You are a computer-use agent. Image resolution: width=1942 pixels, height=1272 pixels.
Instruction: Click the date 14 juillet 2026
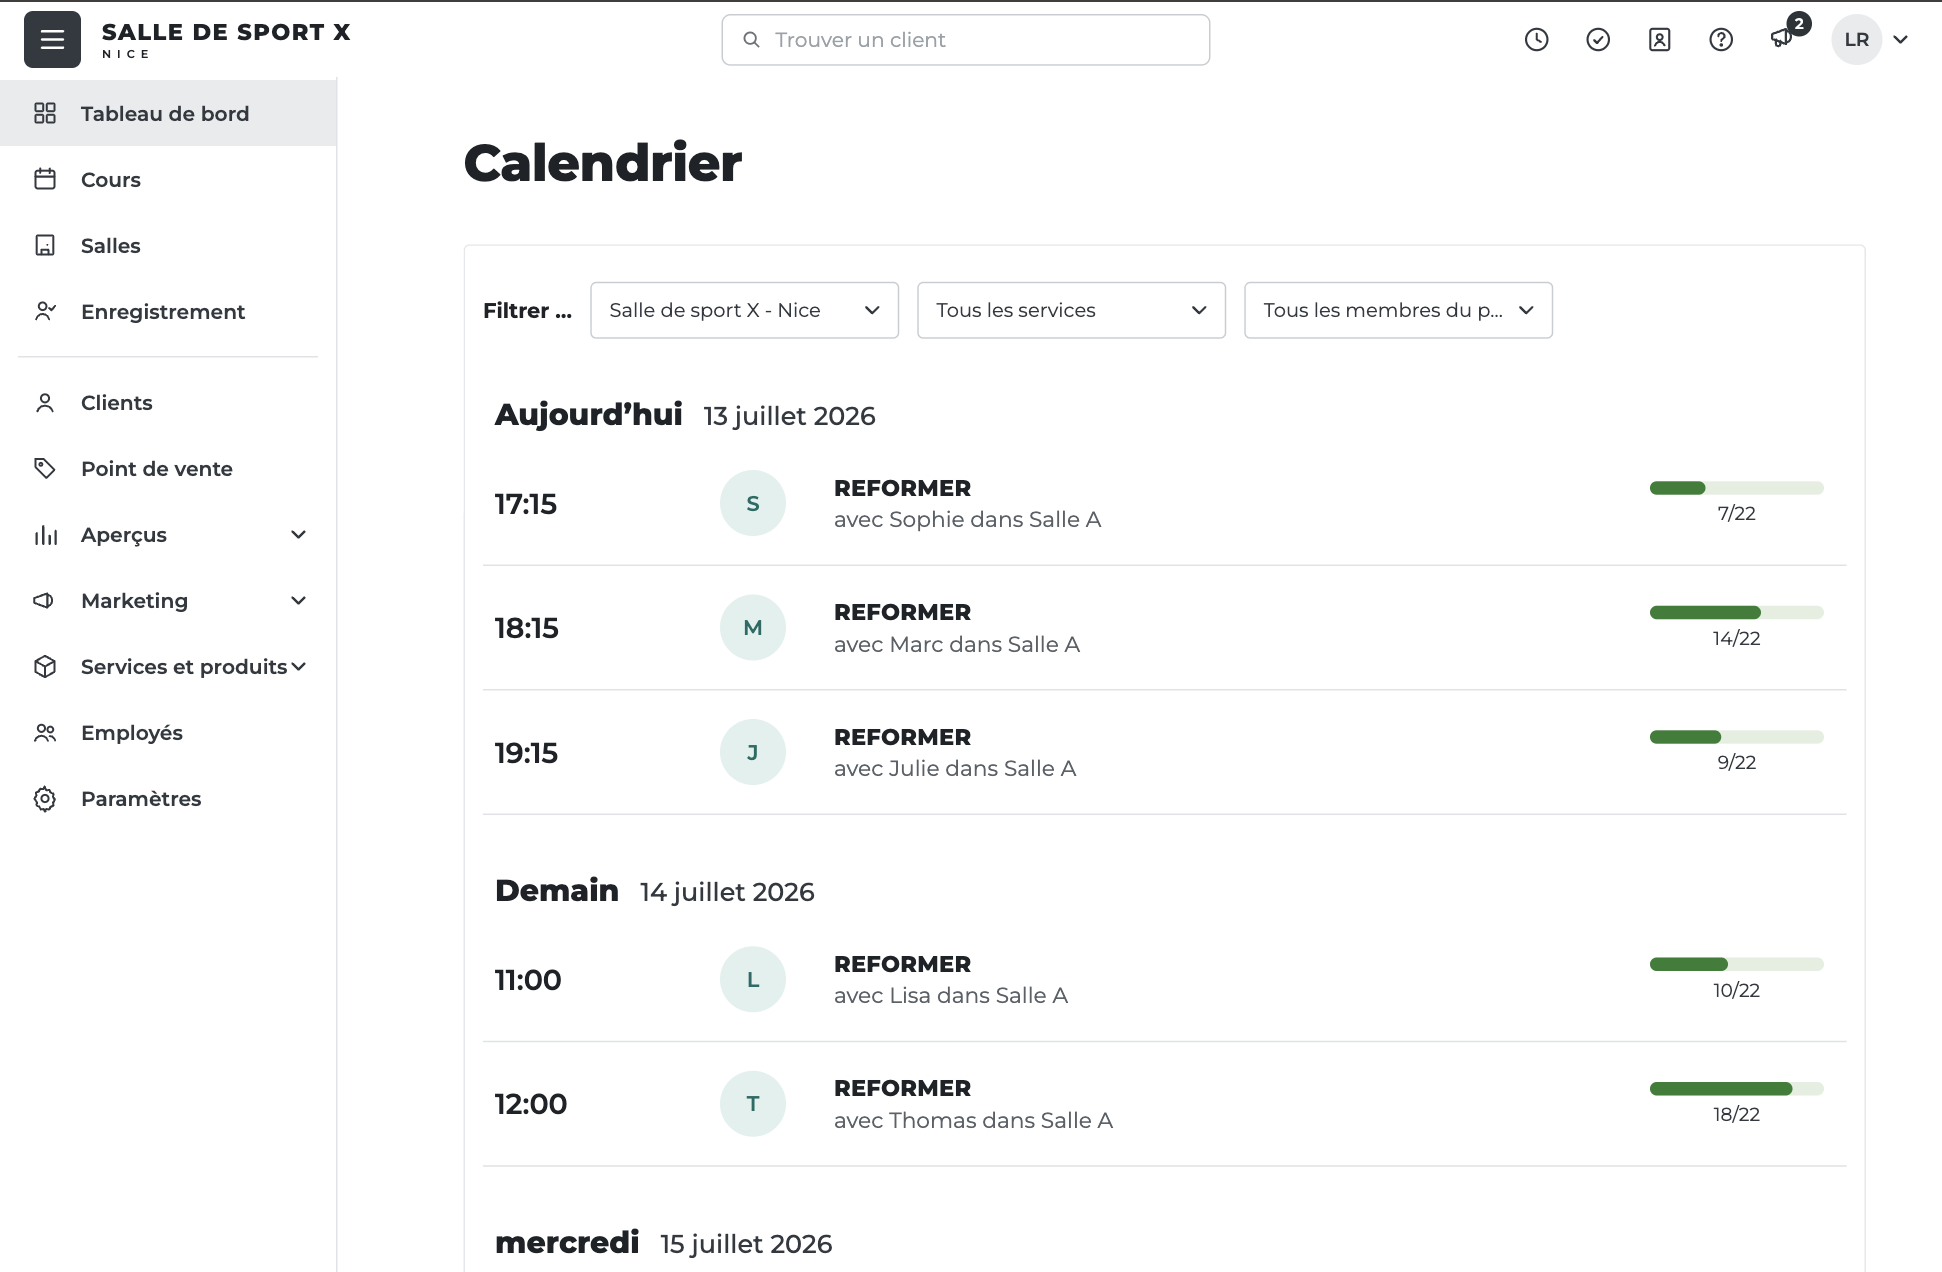(727, 892)
